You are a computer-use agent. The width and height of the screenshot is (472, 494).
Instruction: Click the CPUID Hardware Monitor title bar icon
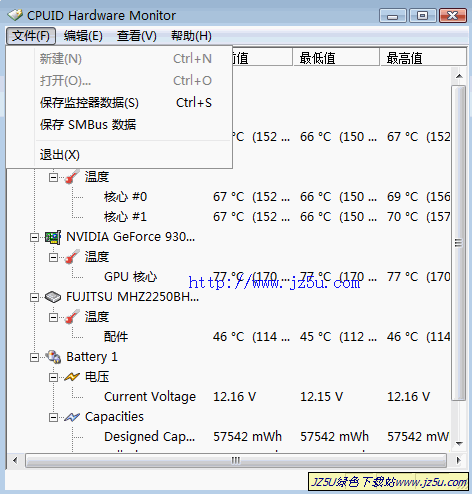click(x=15, y=15)
